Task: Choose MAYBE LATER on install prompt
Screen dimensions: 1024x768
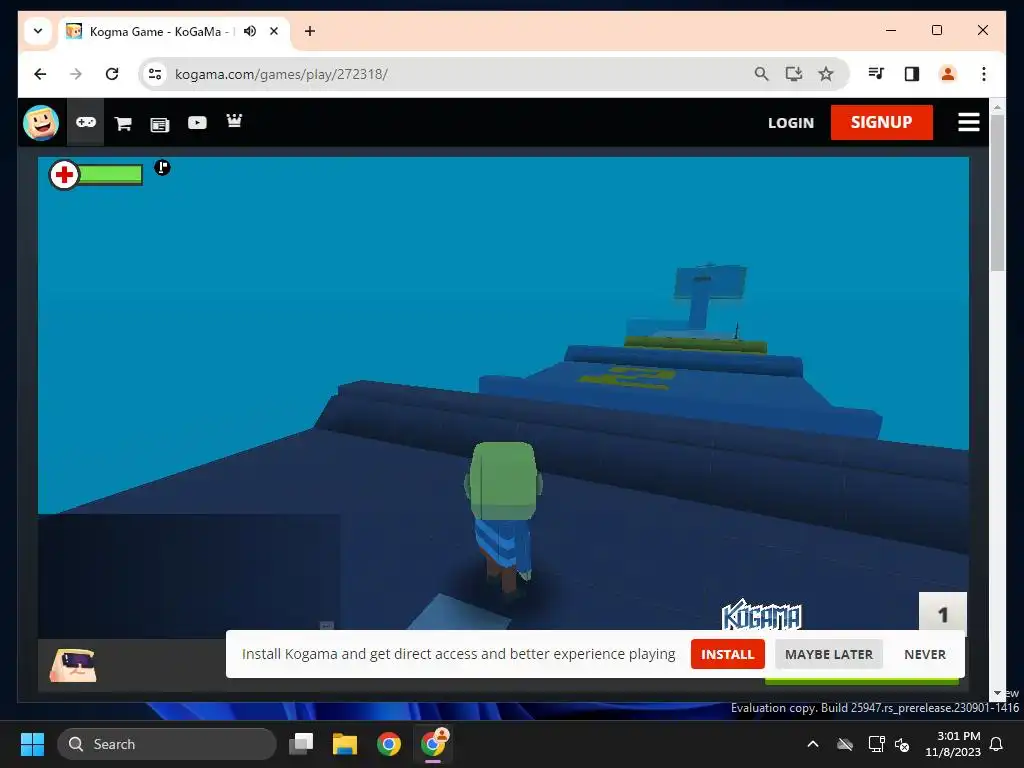Action: click(x=829, y=654)
